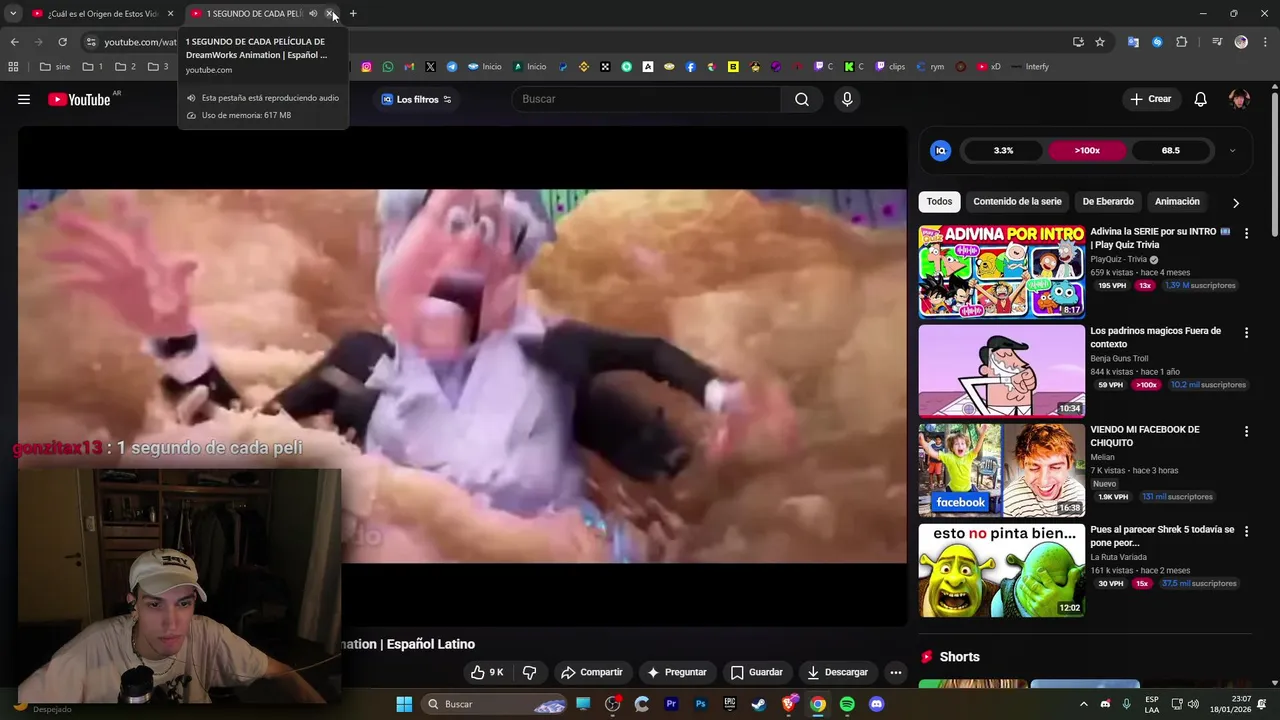This screenshot has width=1280, height=720.
Task: Reload the page in Chrome
Action: [x=62, y=42]
